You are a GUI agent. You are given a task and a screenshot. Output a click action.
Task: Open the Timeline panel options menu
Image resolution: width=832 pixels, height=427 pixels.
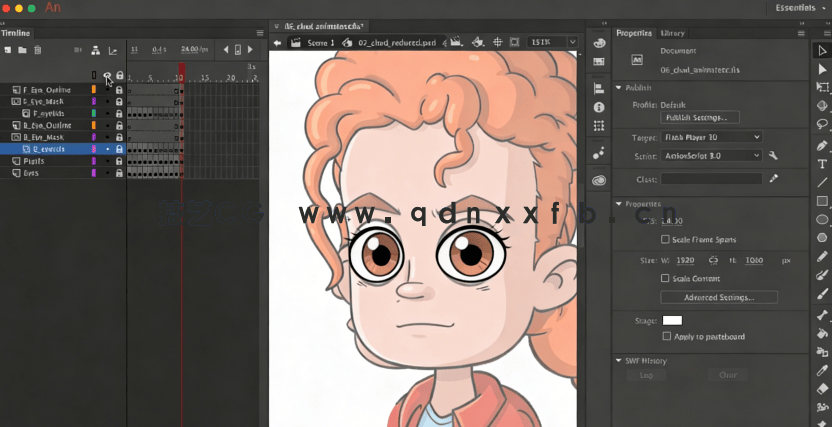pos(259,33)
